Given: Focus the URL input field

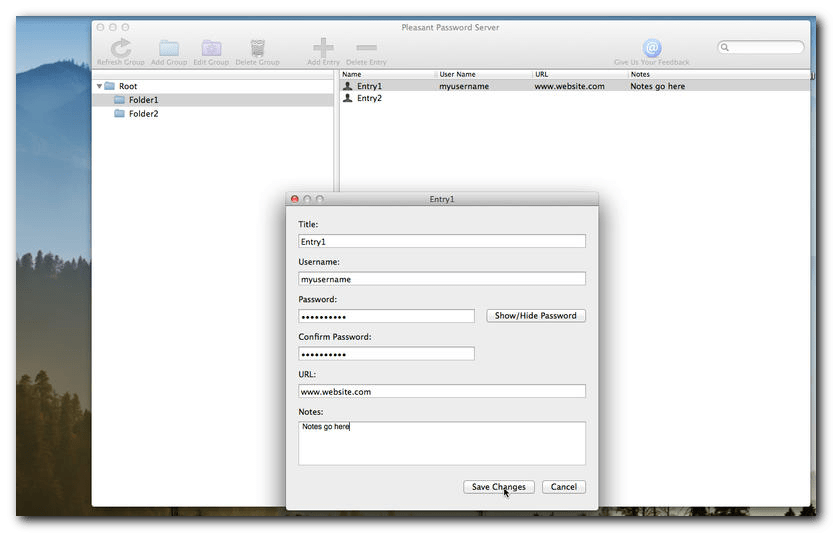Looking at the screenshot, I should pyautogui.click(x=442, y=391).
